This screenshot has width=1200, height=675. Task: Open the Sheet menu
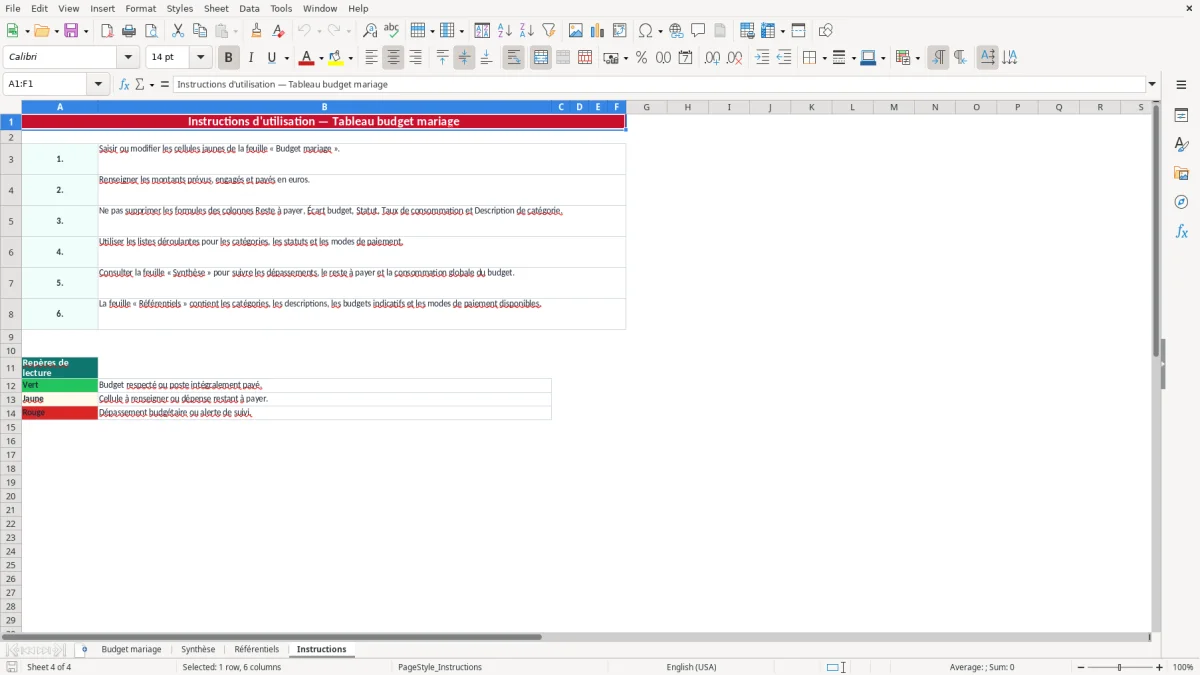pyautogui.click(x=217, y=8)
